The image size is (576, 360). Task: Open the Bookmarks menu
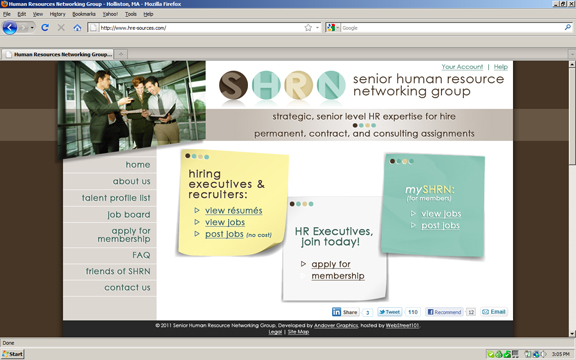point(84,14)
